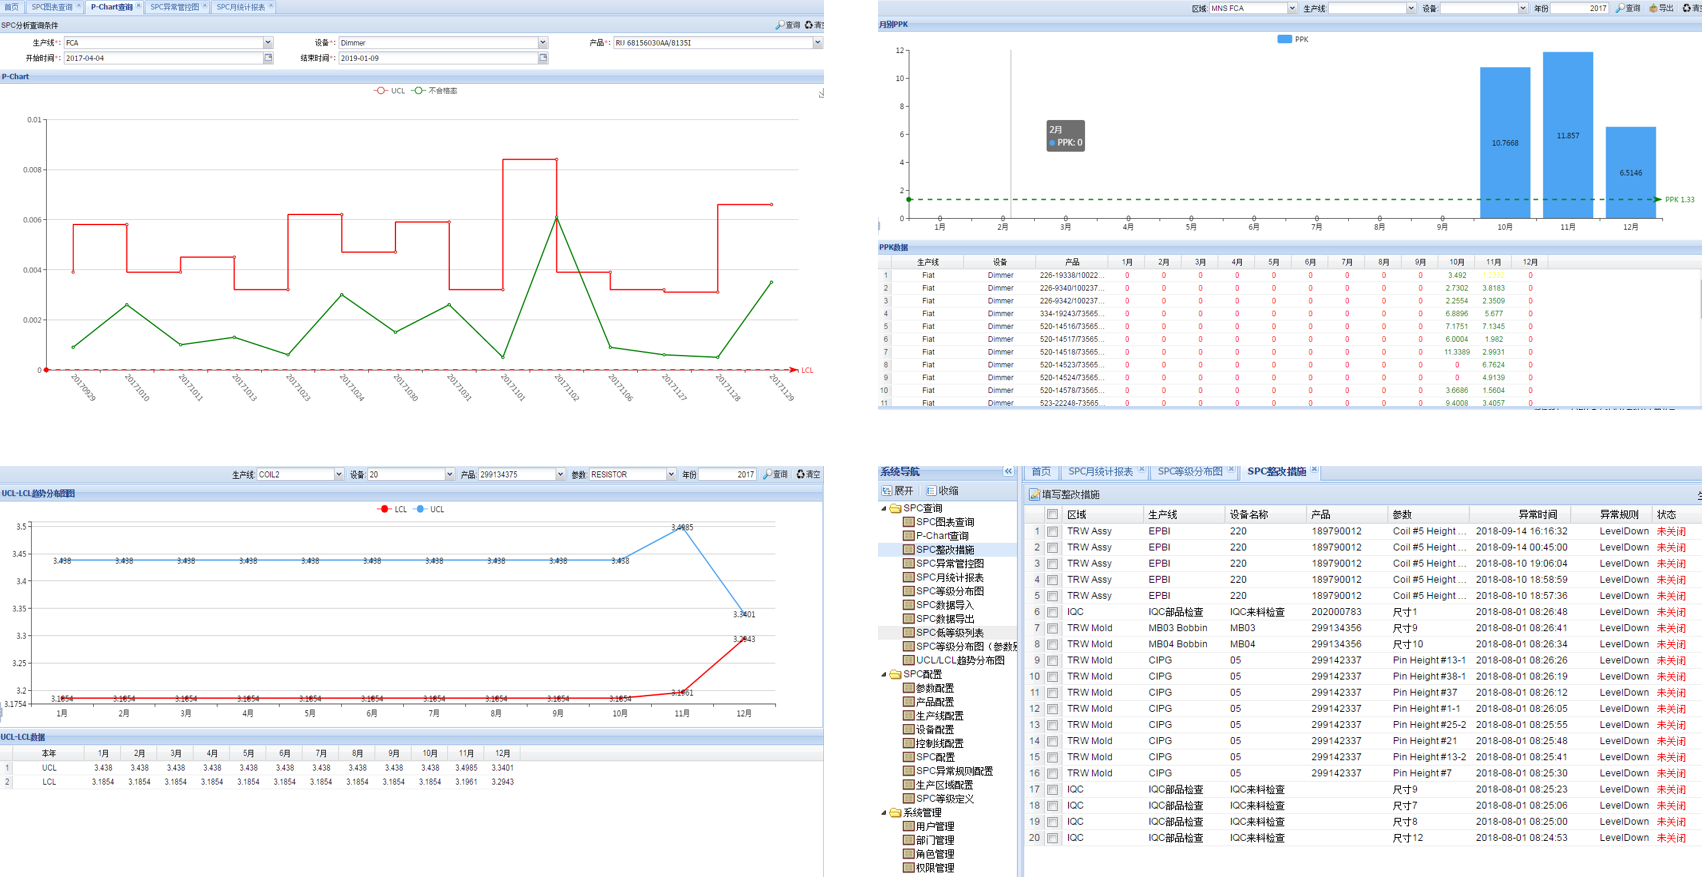The width and height of the screenshot is (1702, 877).
Task: Toggle select-all checkbox in table header
Action: click(1052, 514)
